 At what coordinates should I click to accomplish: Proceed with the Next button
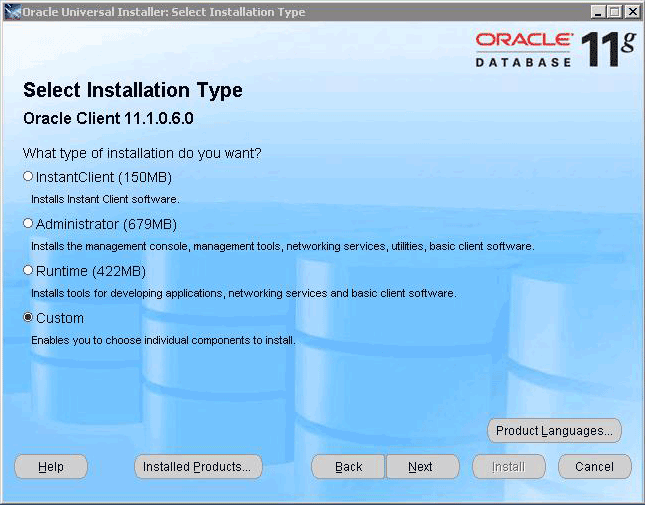point(421,467)
